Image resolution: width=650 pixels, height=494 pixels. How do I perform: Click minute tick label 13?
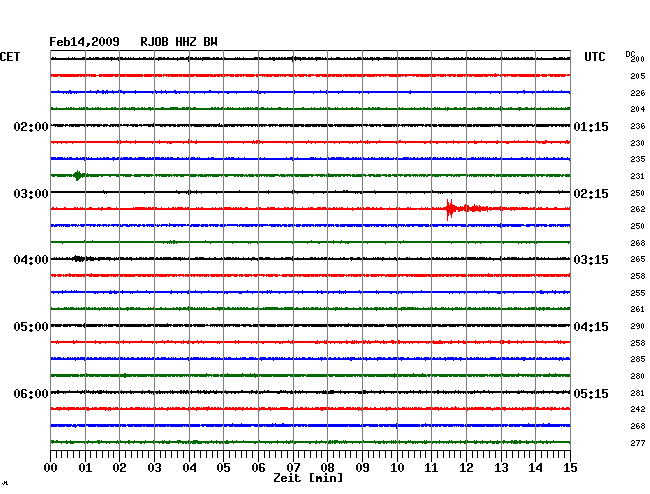pos(501,468)
